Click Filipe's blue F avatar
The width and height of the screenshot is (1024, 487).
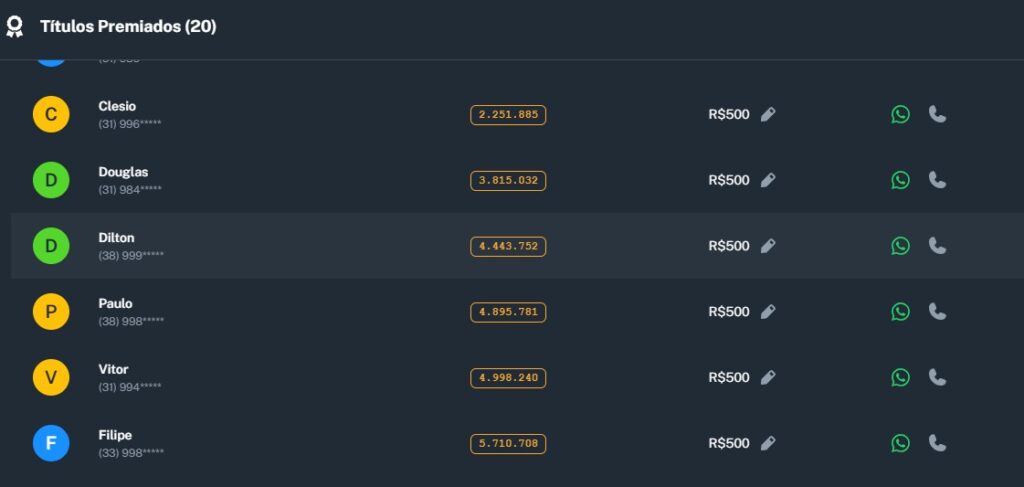[x=51, y=444]
